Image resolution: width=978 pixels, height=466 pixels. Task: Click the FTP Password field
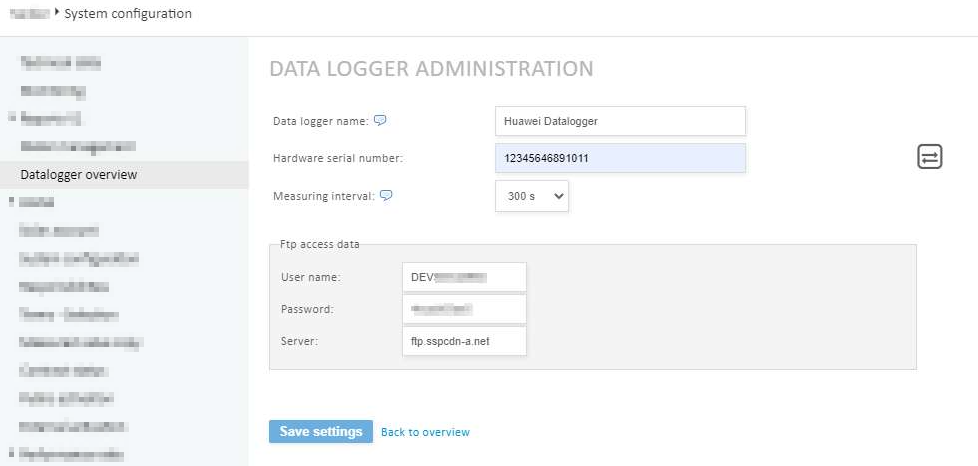coord(464,309)
